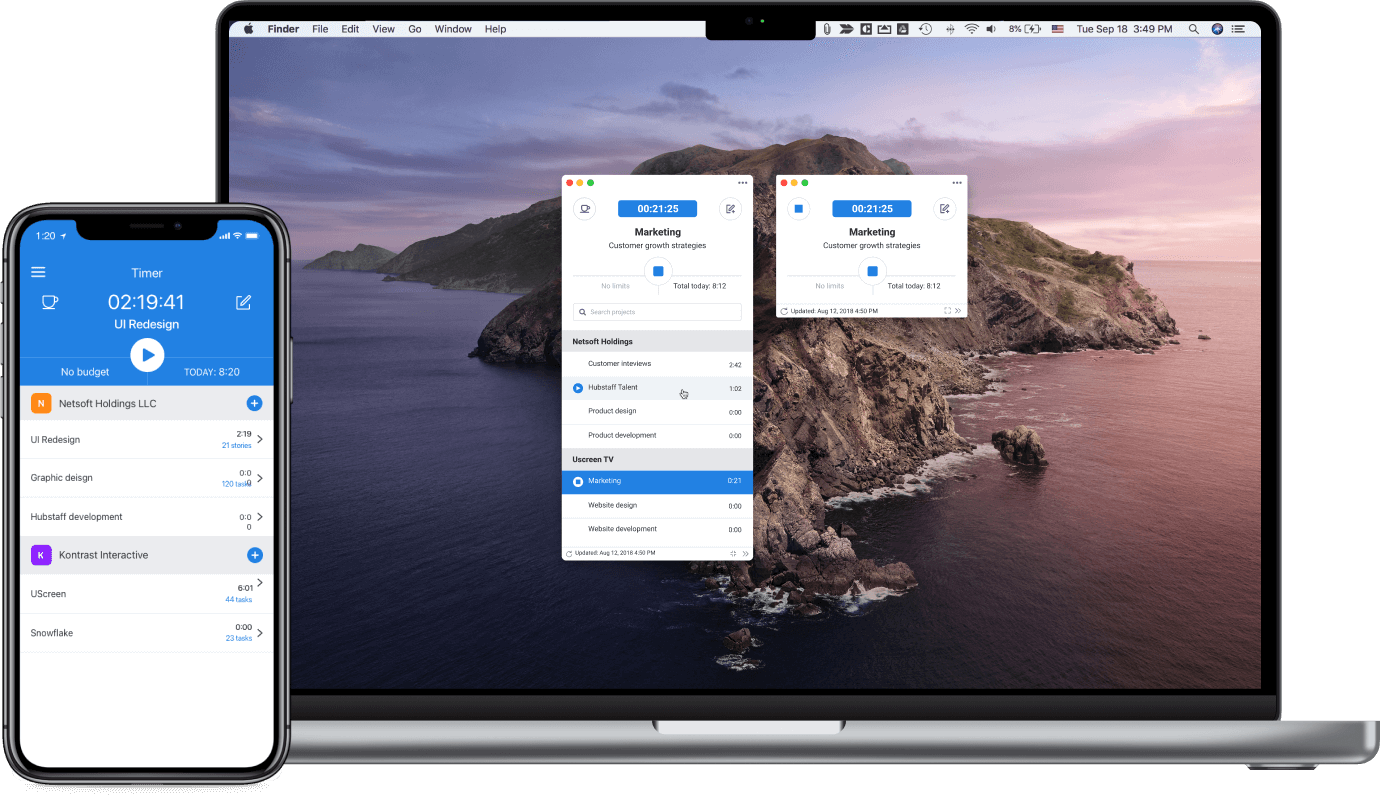1380x800 pixels.
Task: Open the Finder menu
Action: point(283,29)
